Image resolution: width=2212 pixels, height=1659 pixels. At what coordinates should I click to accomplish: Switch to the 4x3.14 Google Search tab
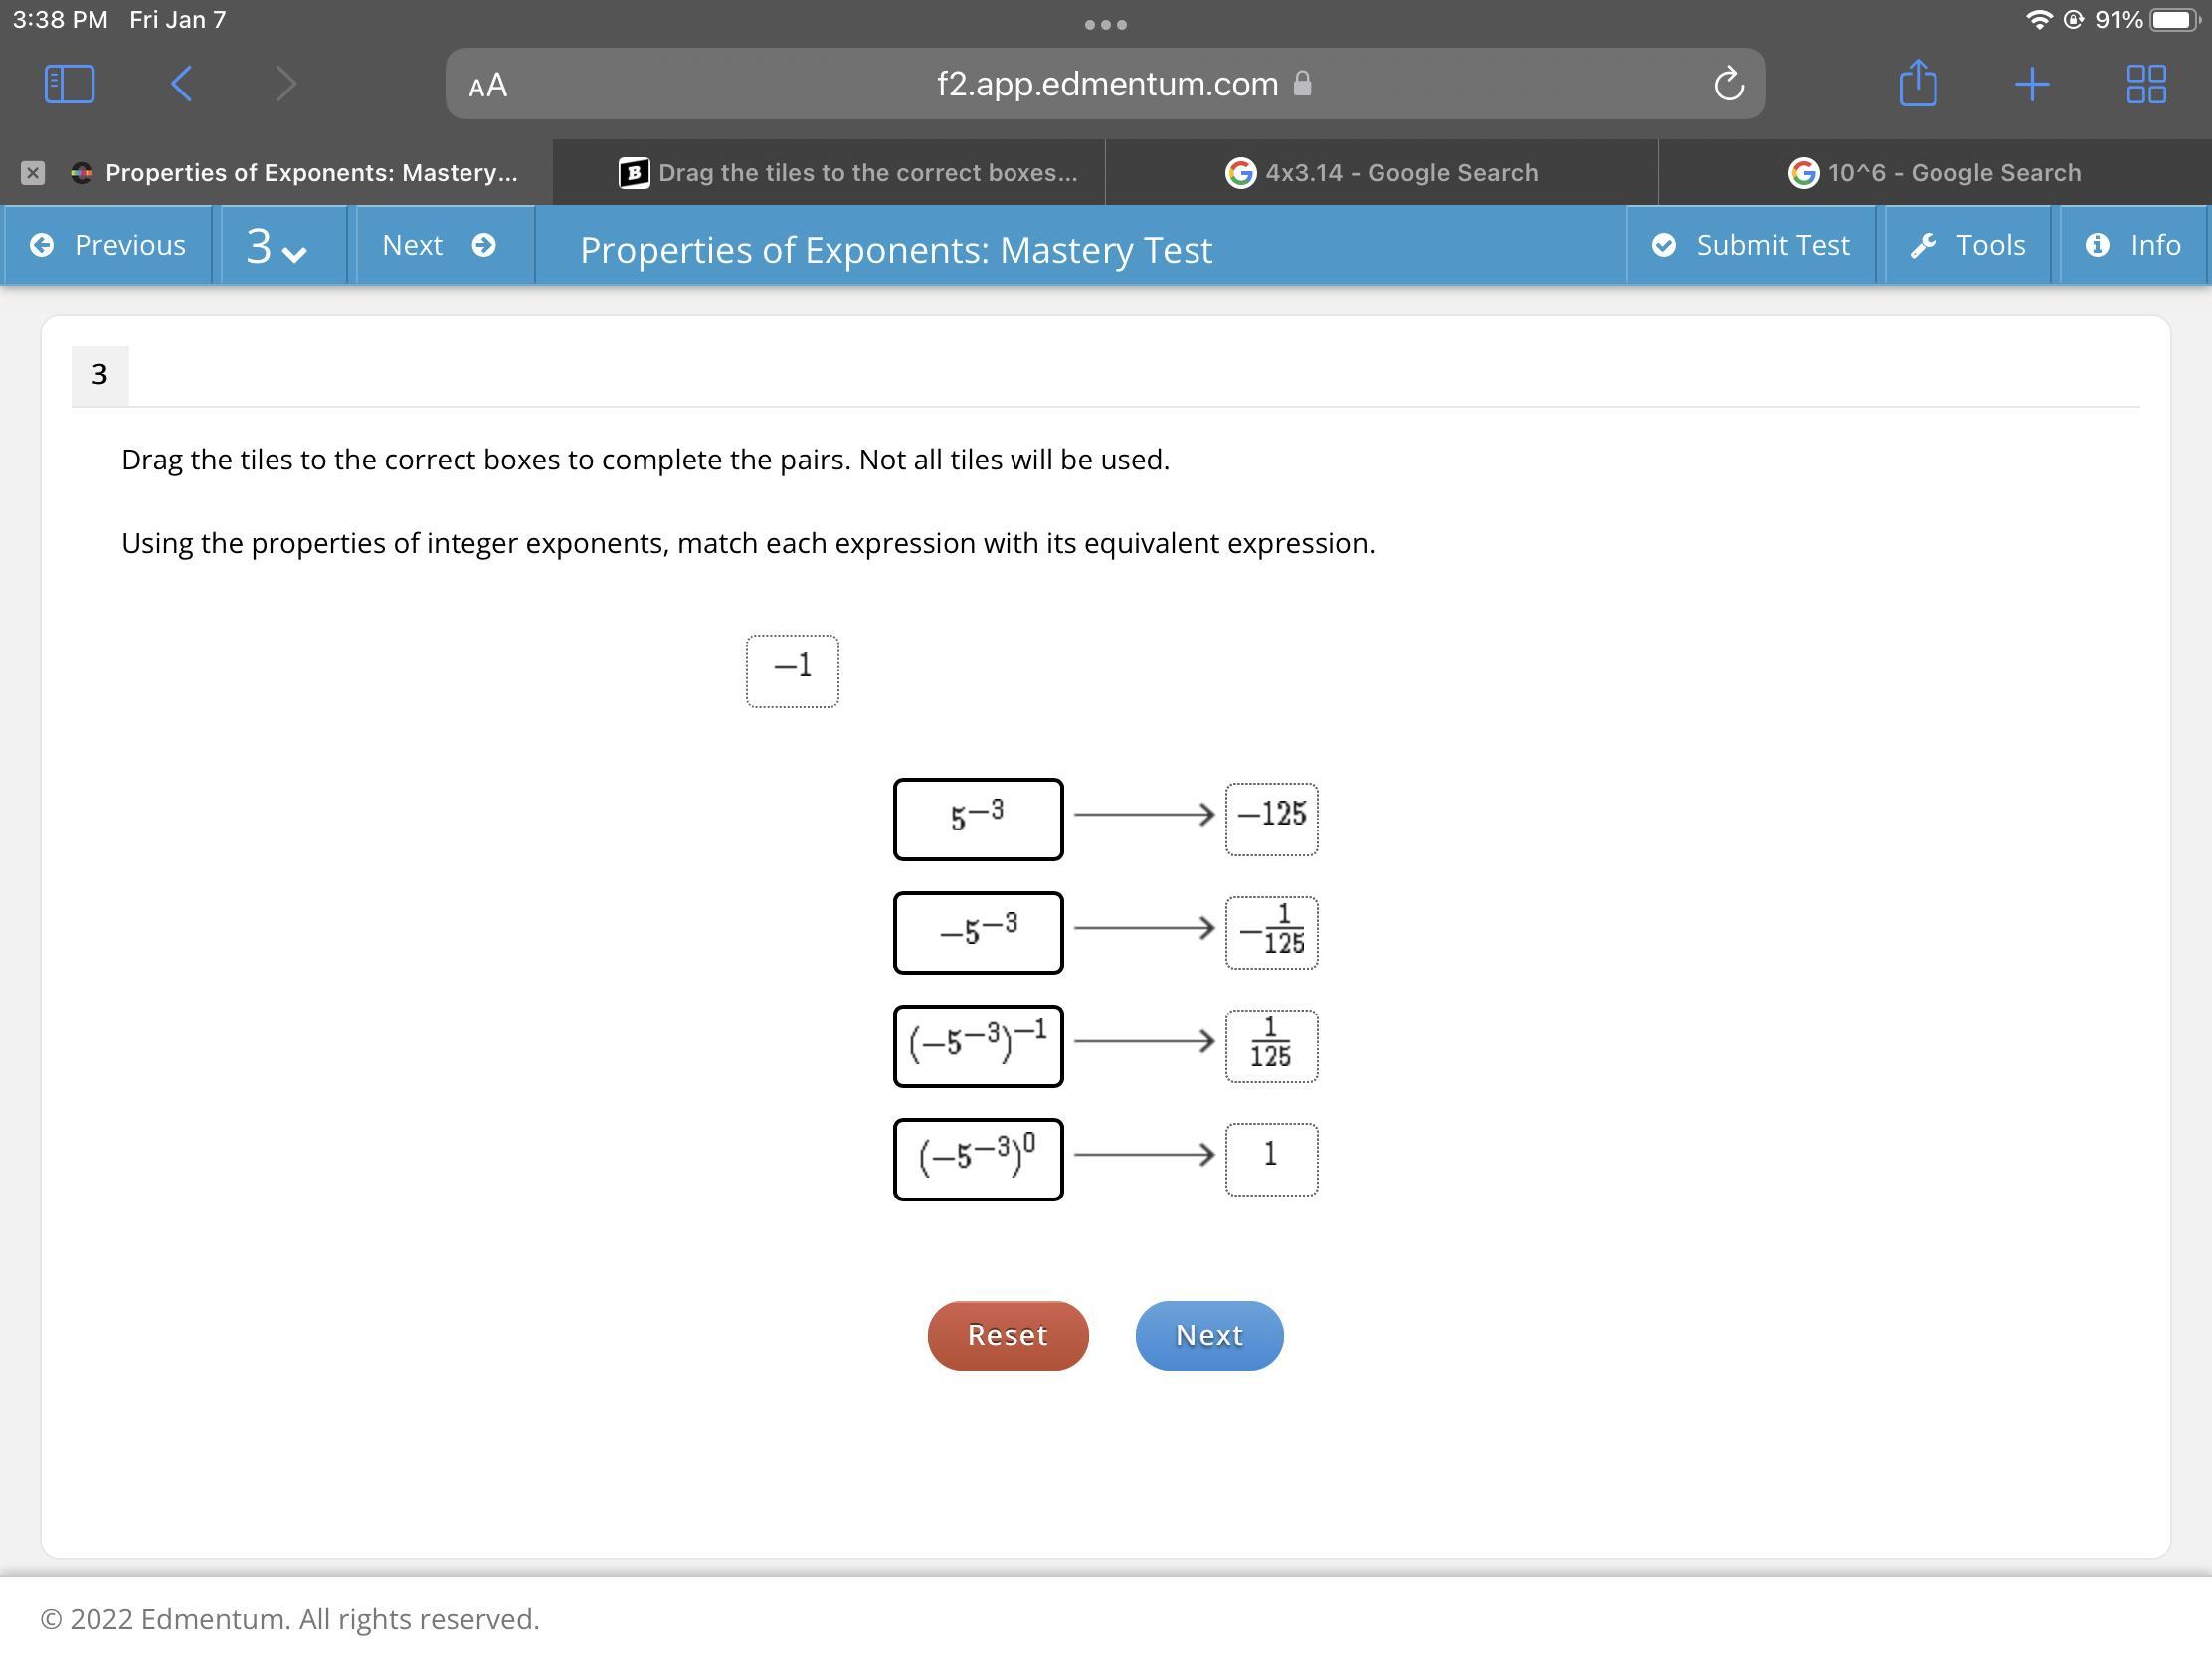[1381, 173]
